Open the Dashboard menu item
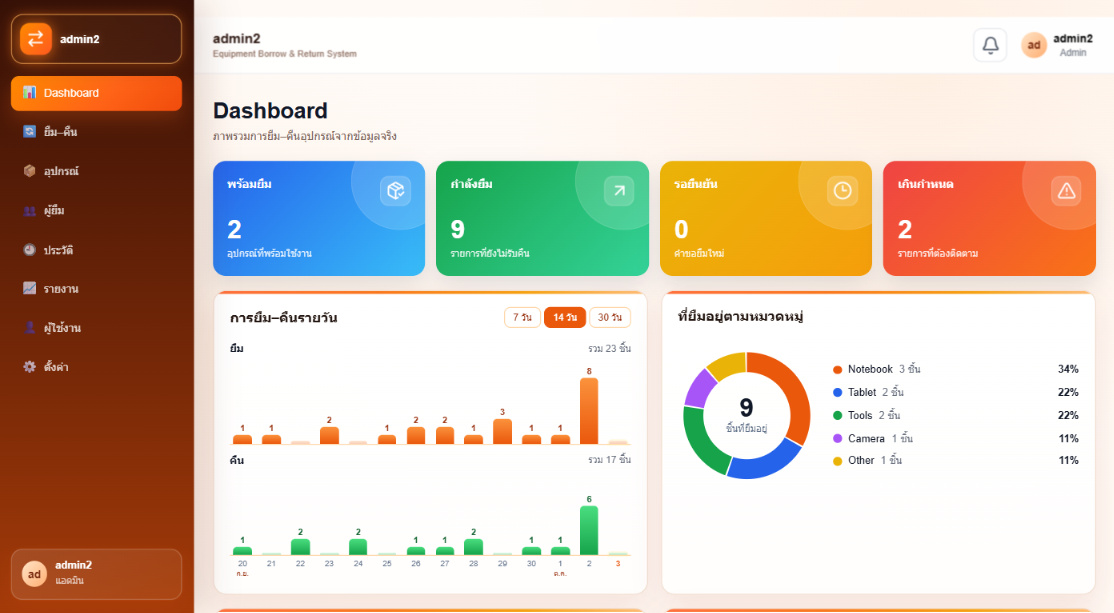1114x613 pixels. tap(97, 93)
